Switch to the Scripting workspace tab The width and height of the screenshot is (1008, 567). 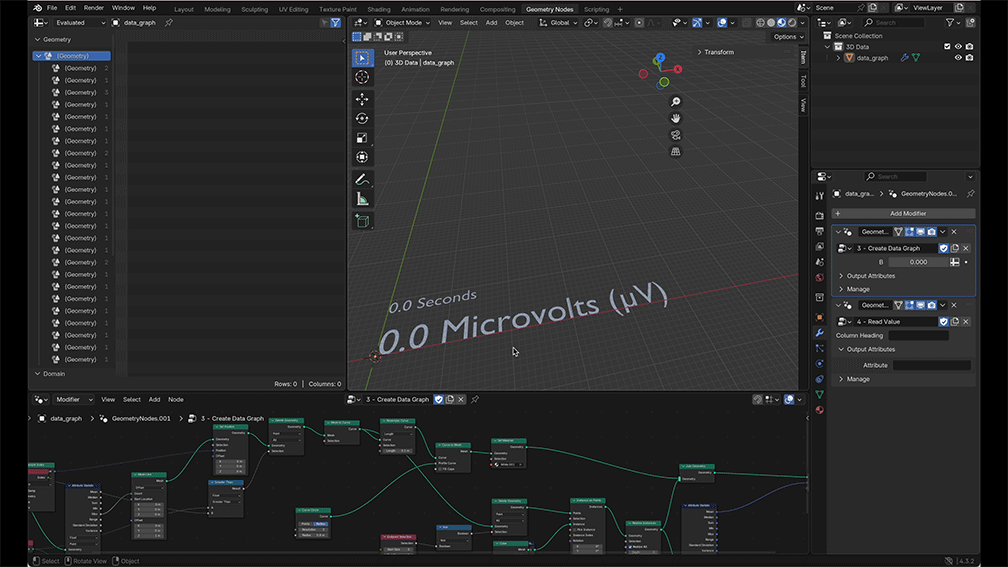click(596, 10)
